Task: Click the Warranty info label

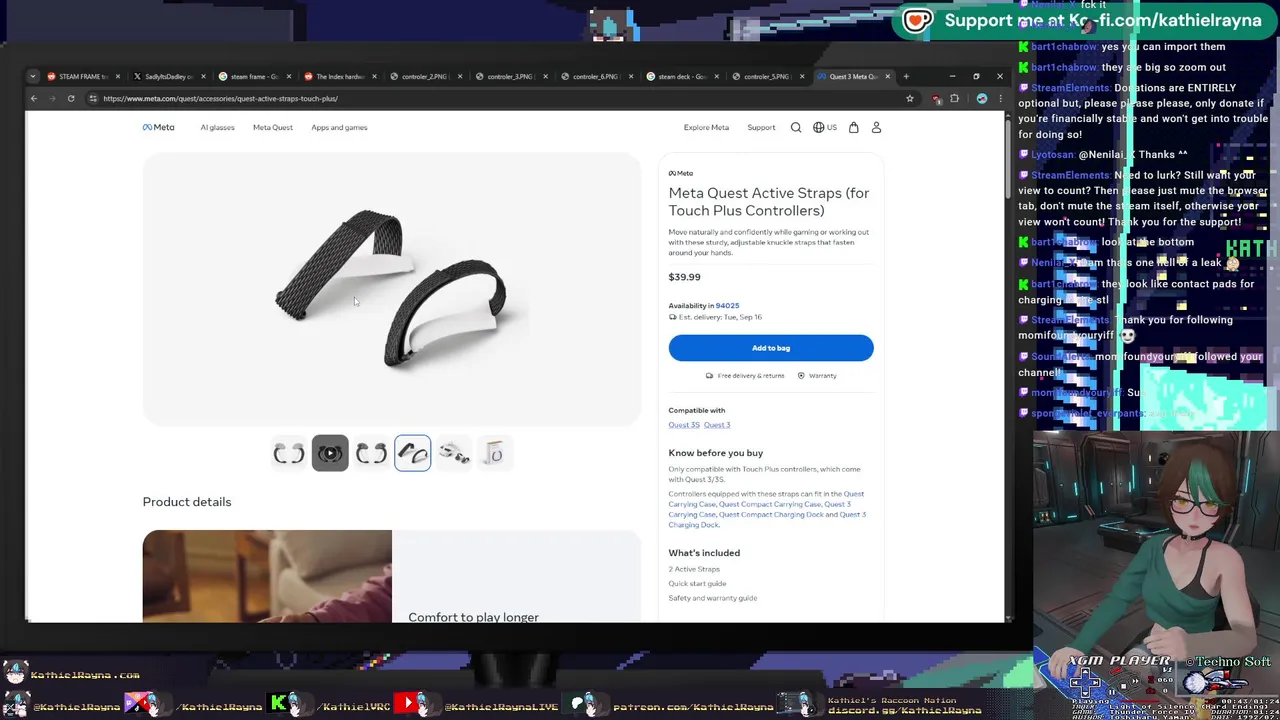Action: [x=817, y=375]
